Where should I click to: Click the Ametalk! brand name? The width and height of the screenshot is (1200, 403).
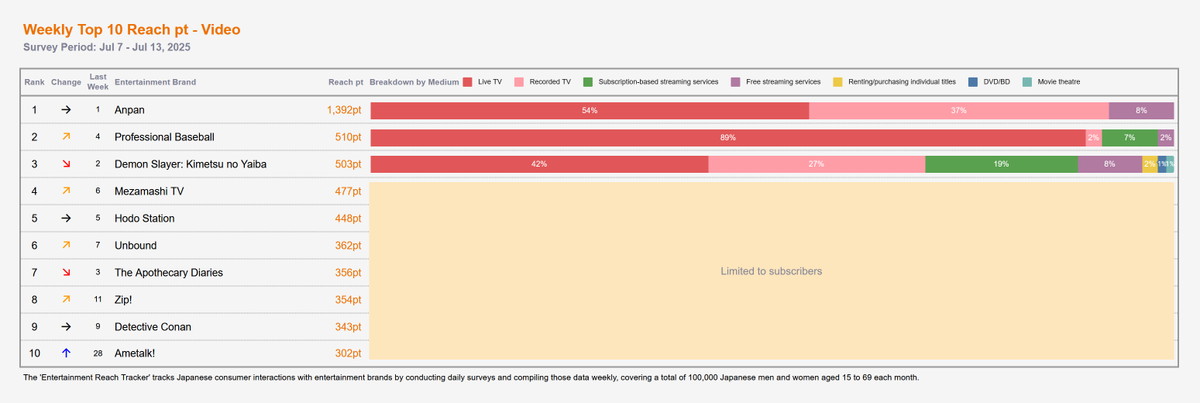[136, 354]
